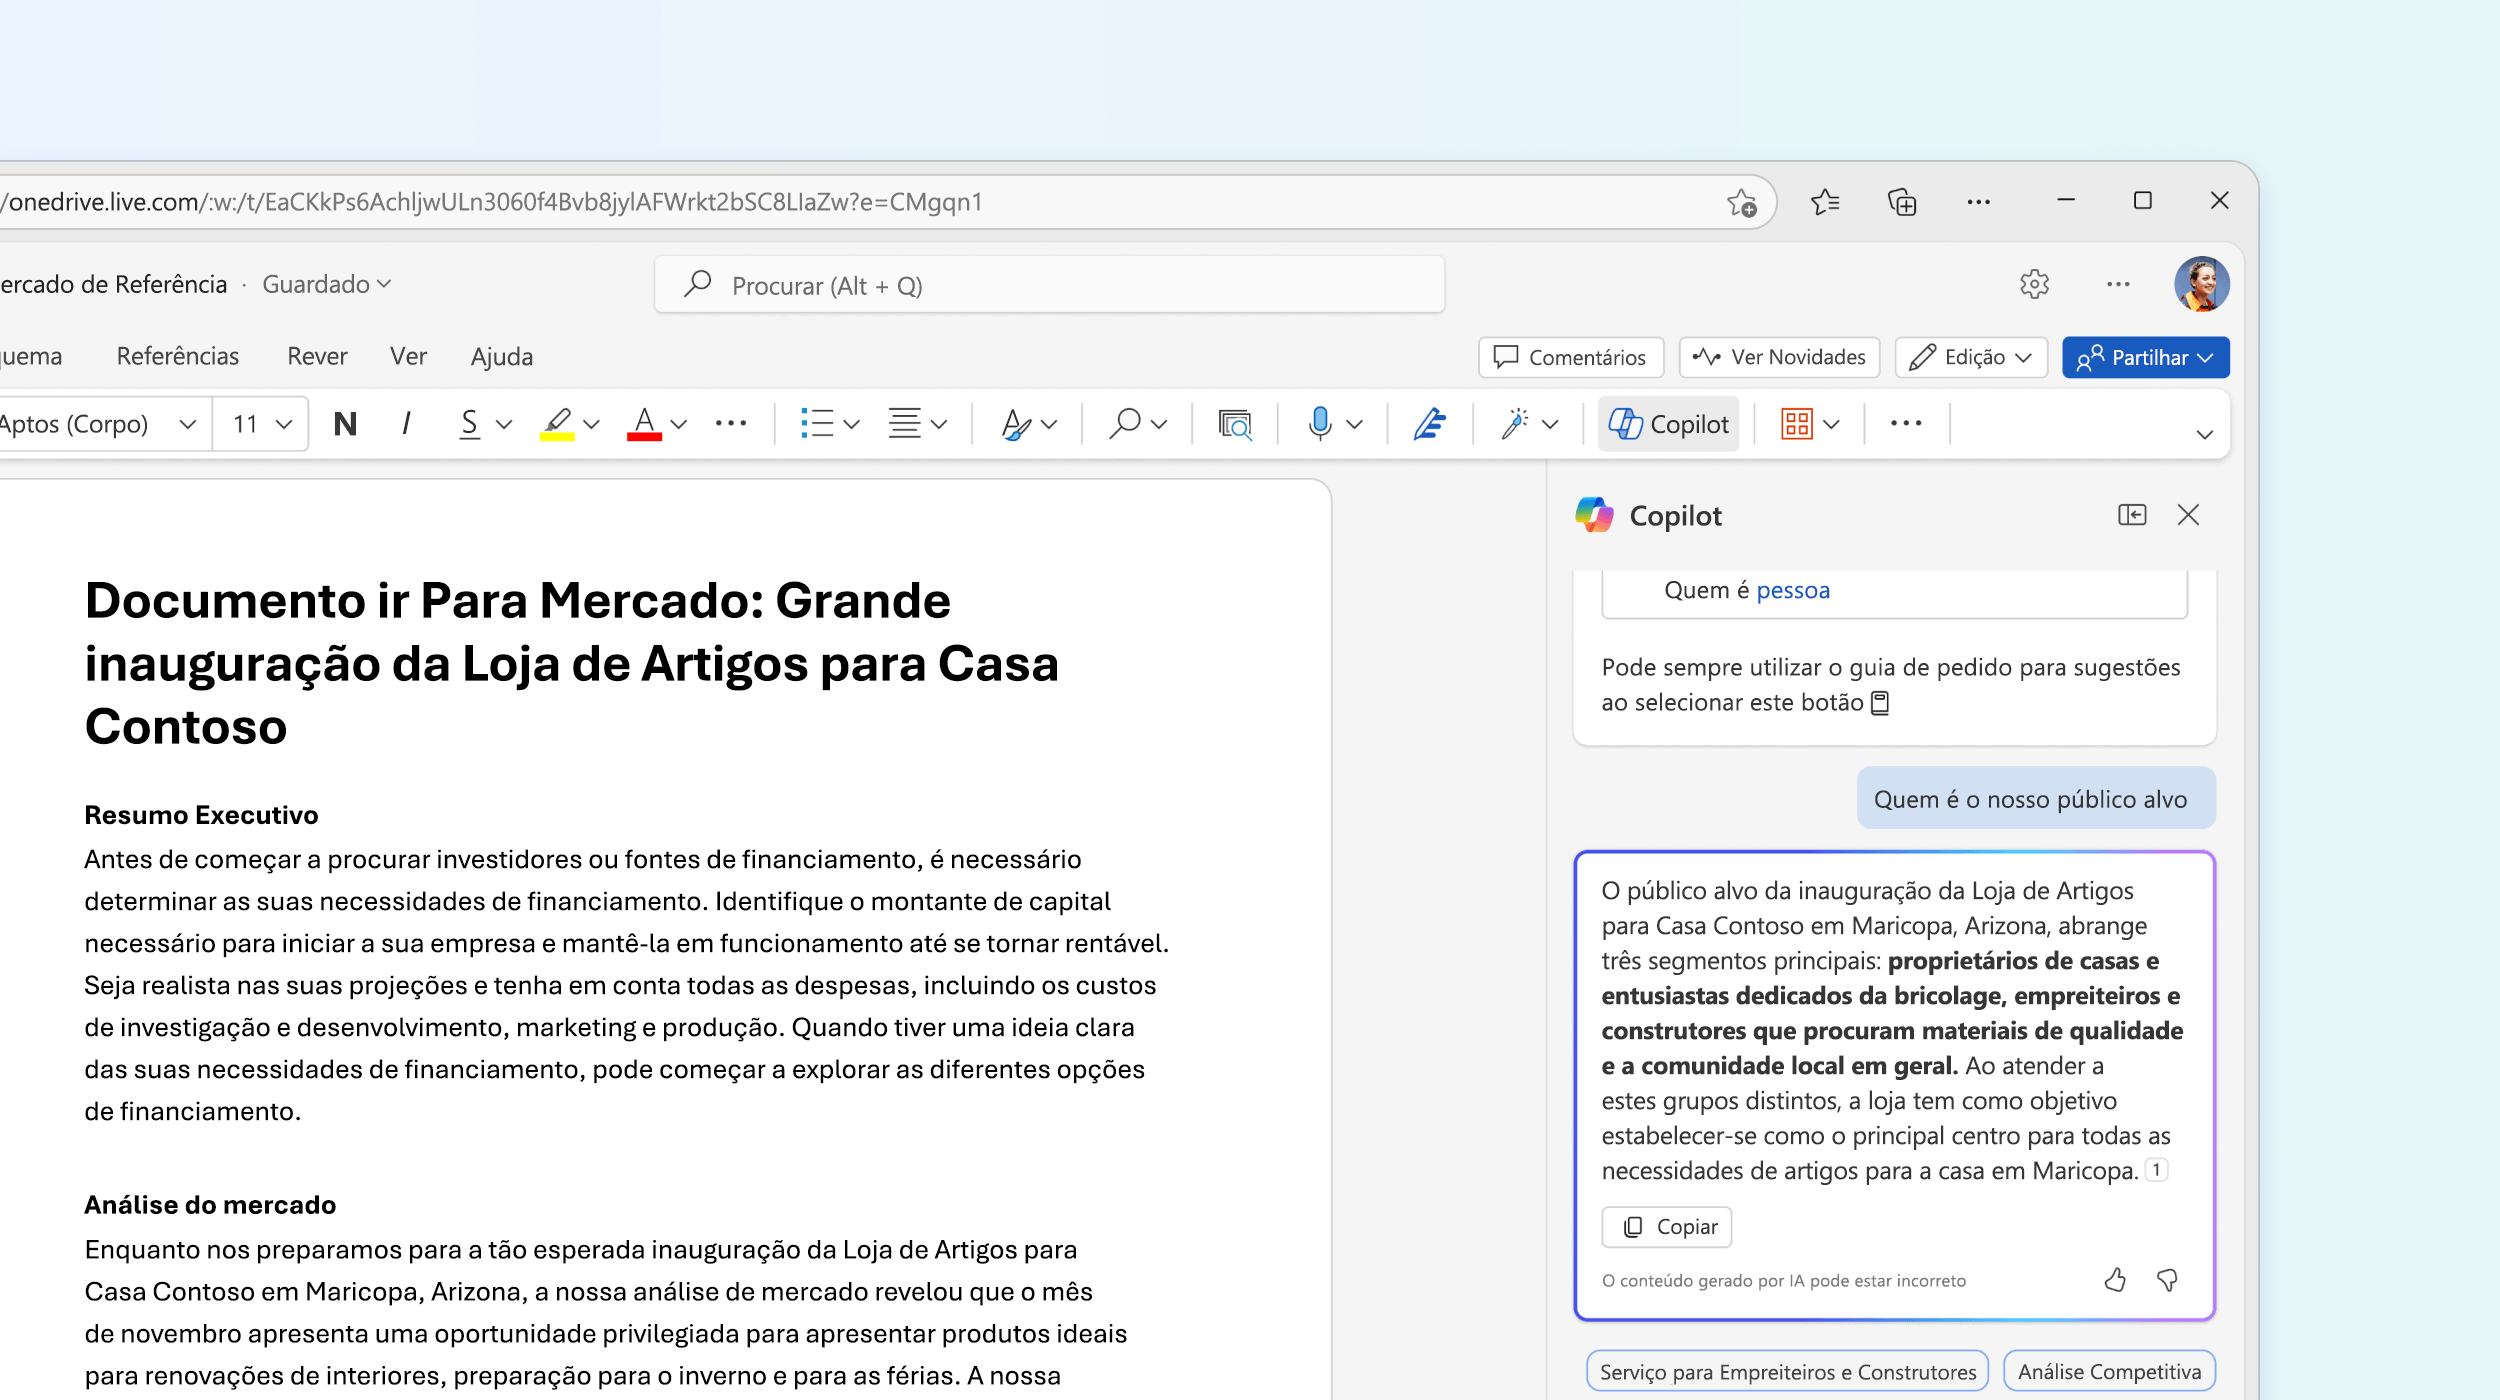Apply yellow text highlight color

[557, 424]
